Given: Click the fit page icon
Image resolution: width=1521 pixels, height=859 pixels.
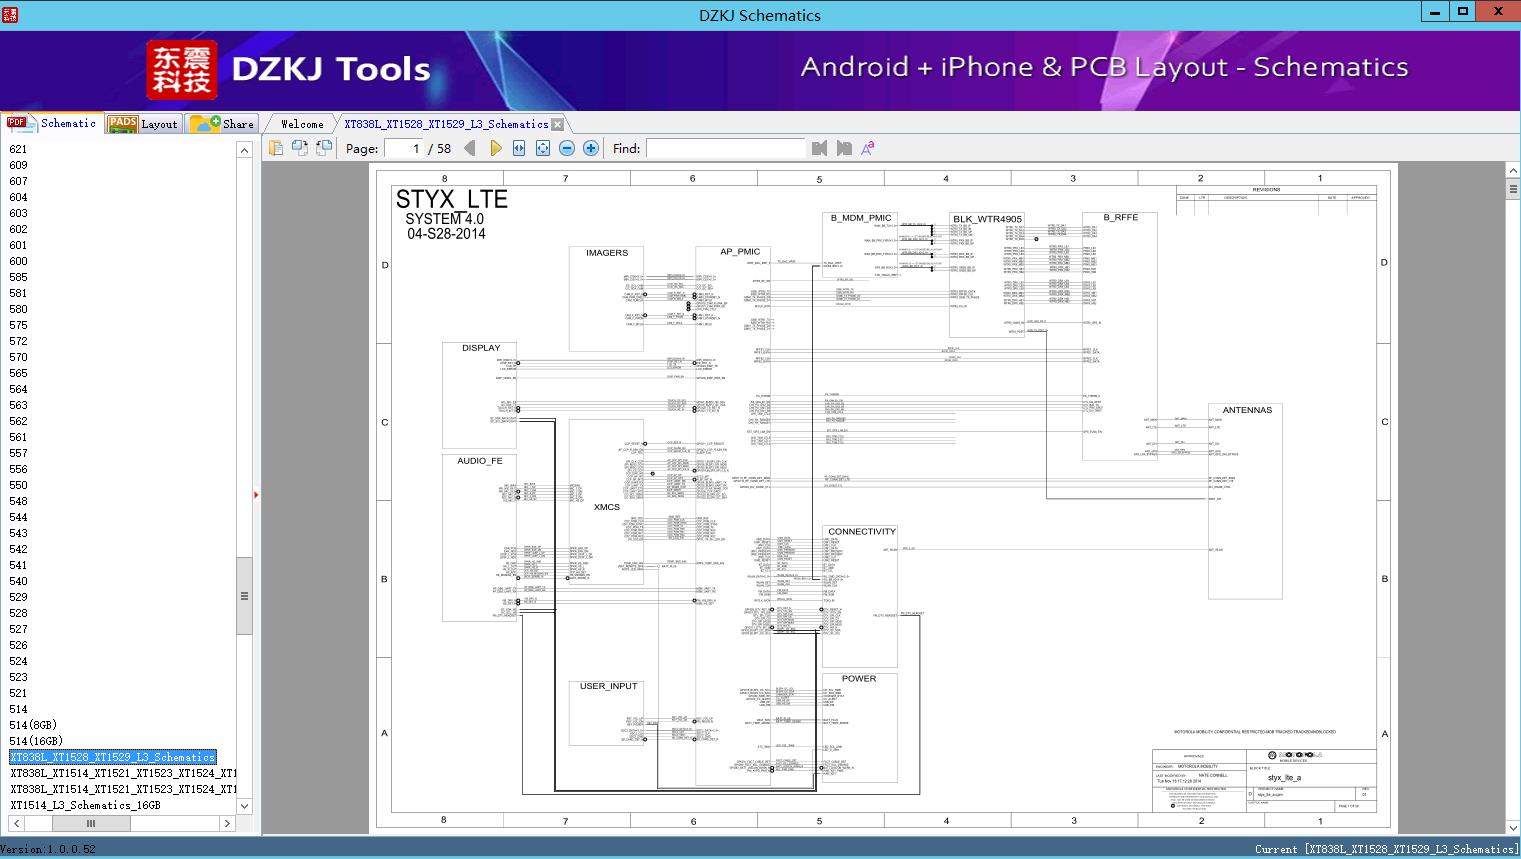Looking at the screenshot, I should tap(543, 148).
